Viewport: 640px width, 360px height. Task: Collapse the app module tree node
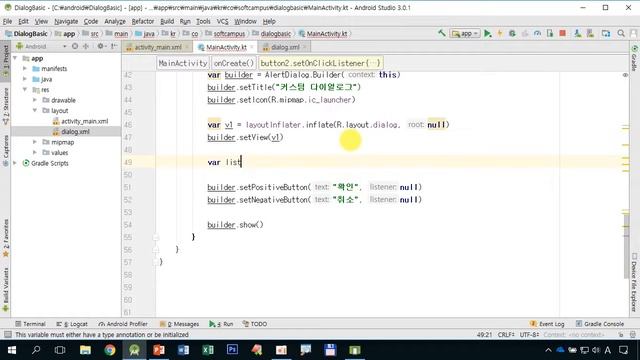click(15, 58)
